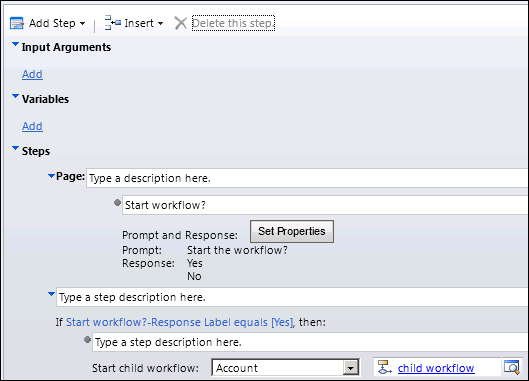The width and height of the screenshot is (529, 381).
Task: Click Add under Variables
Action: (32, 126)
